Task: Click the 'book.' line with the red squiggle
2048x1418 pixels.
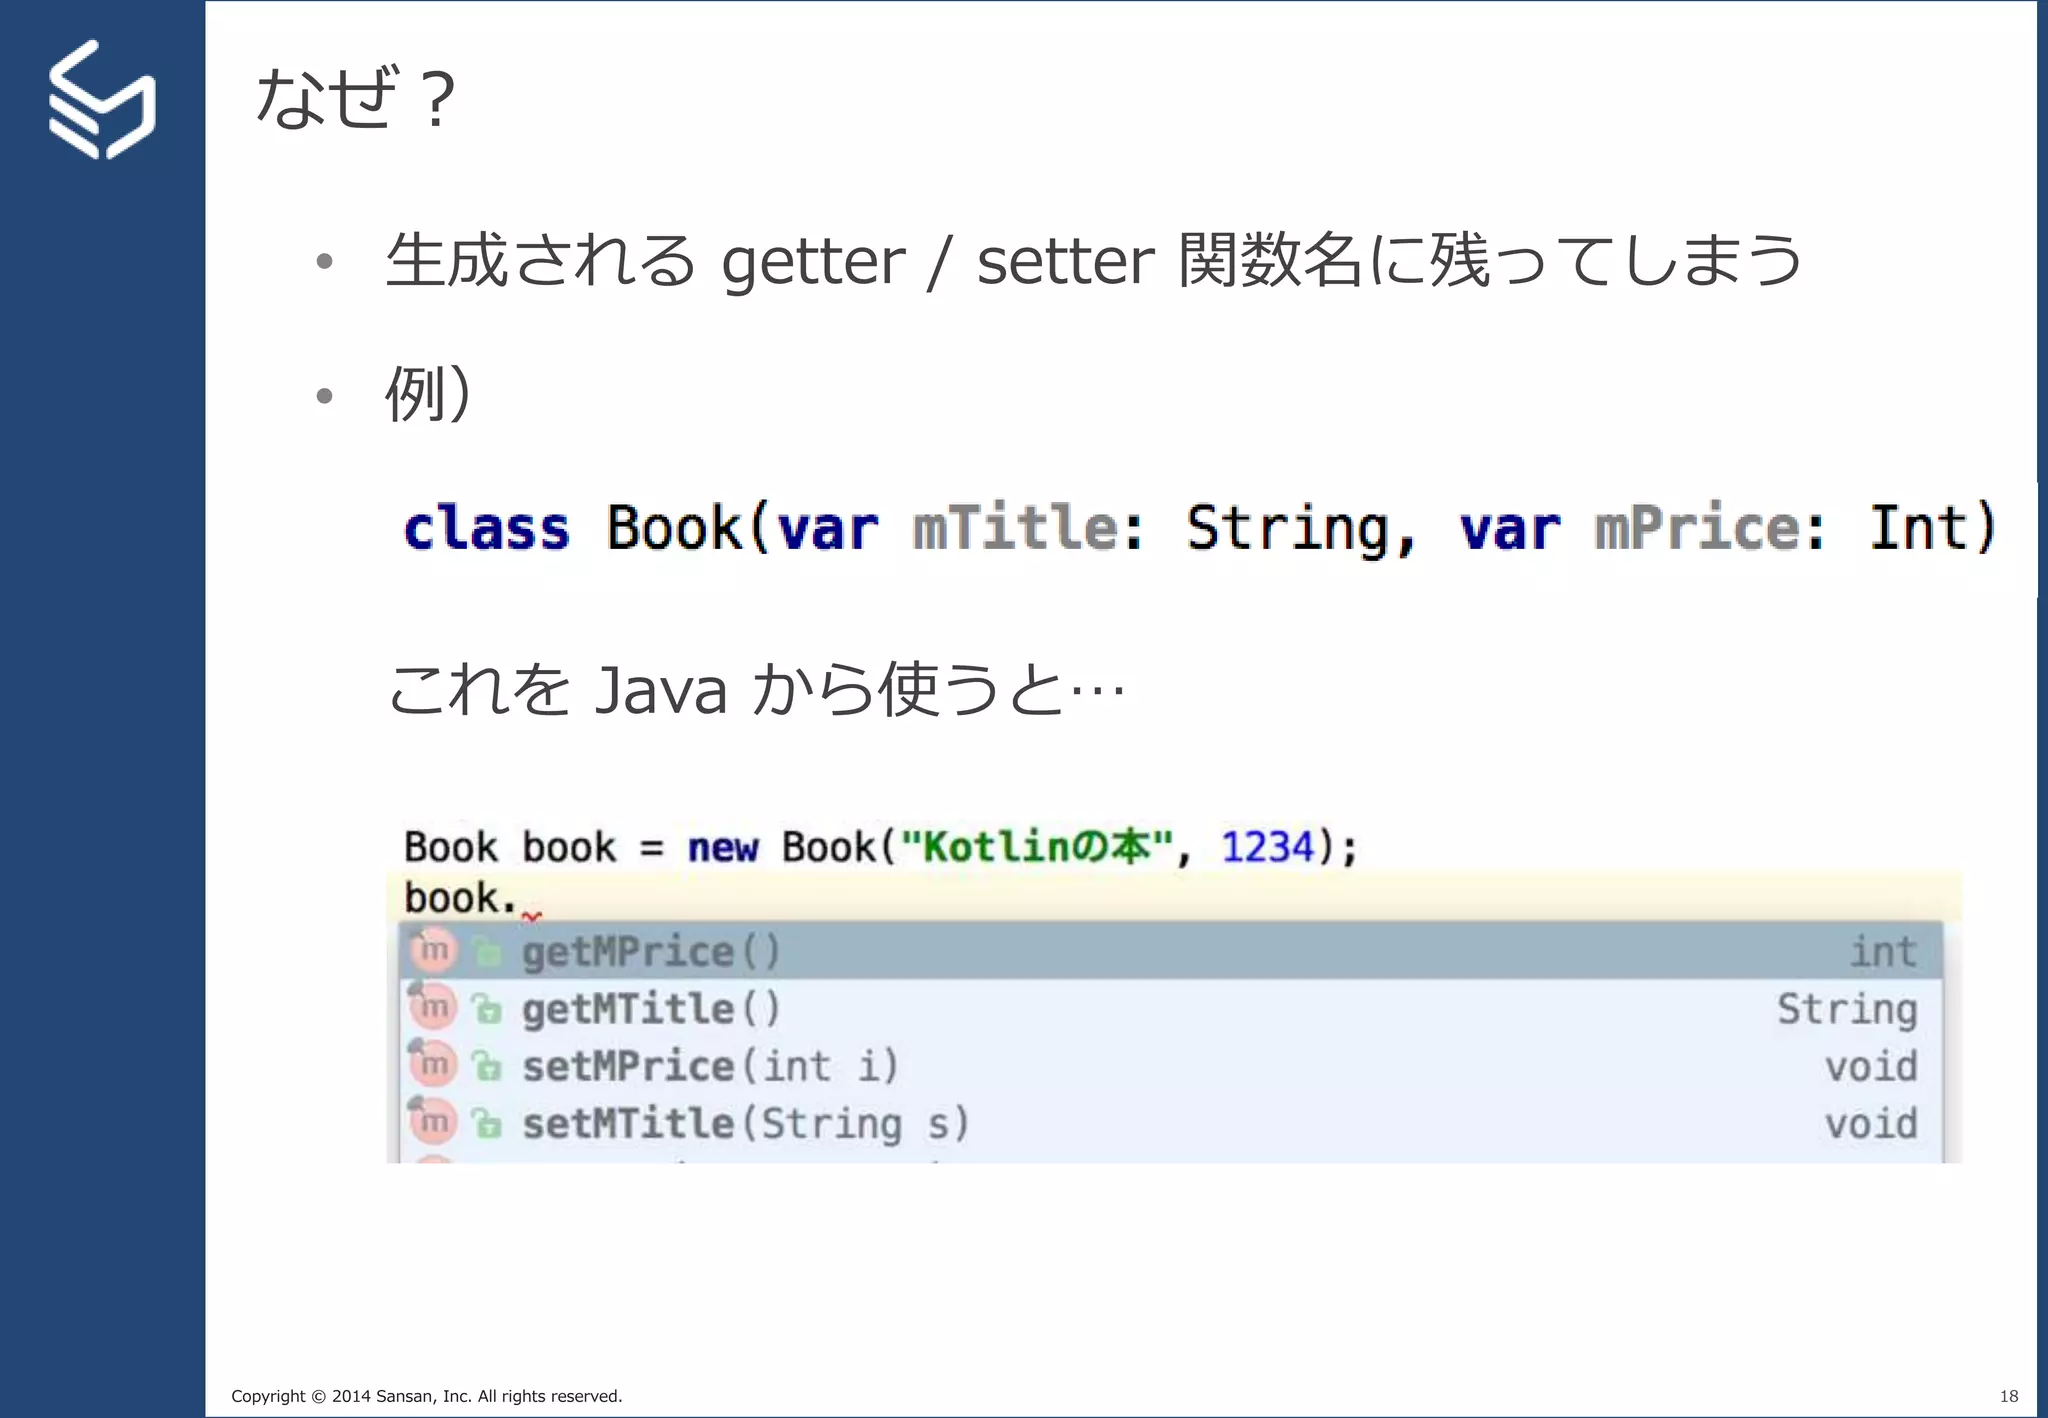Action: [x=473, y=898]
